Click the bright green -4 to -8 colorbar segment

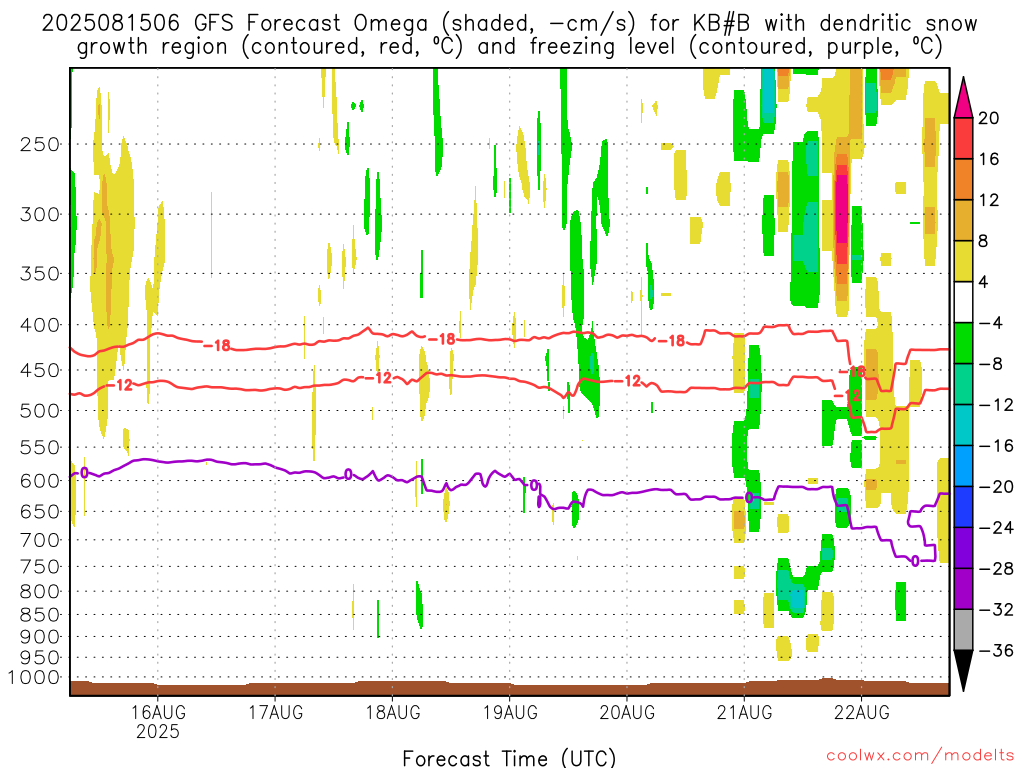point(963,343)
